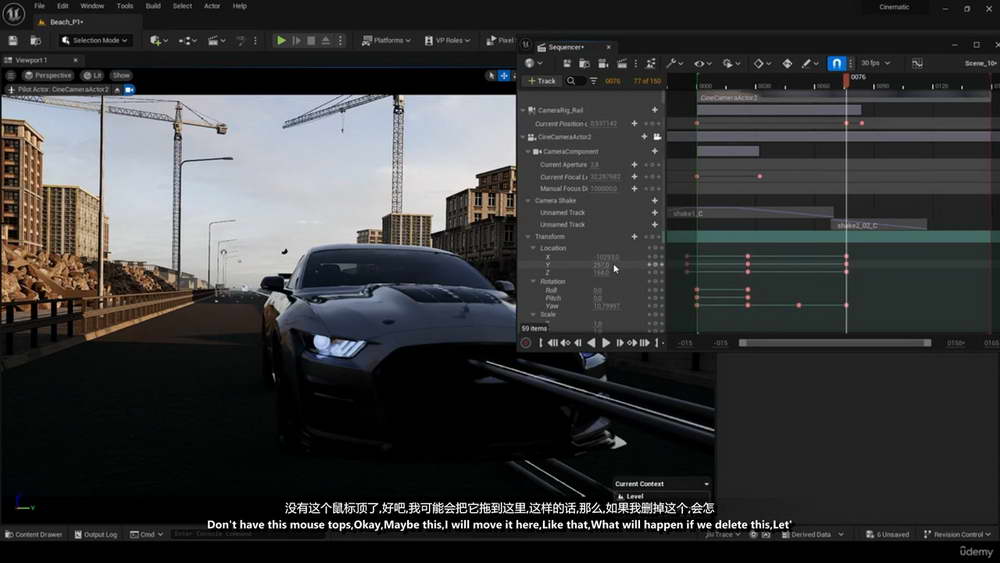Click the Sequencer browse to sequence icon
1000x563 pixels.
point(584,63)
